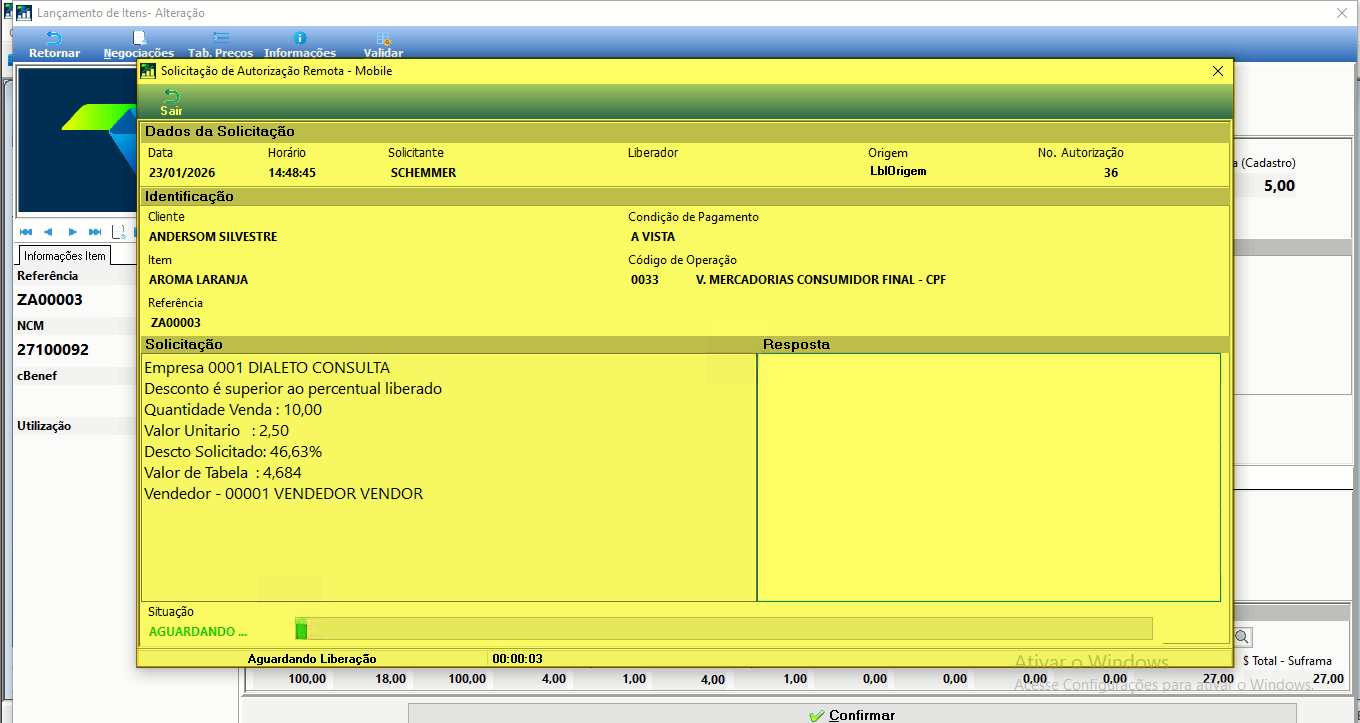Click the NCM value 27100092
The image size is (1360, 723).
tap(53, 350)
